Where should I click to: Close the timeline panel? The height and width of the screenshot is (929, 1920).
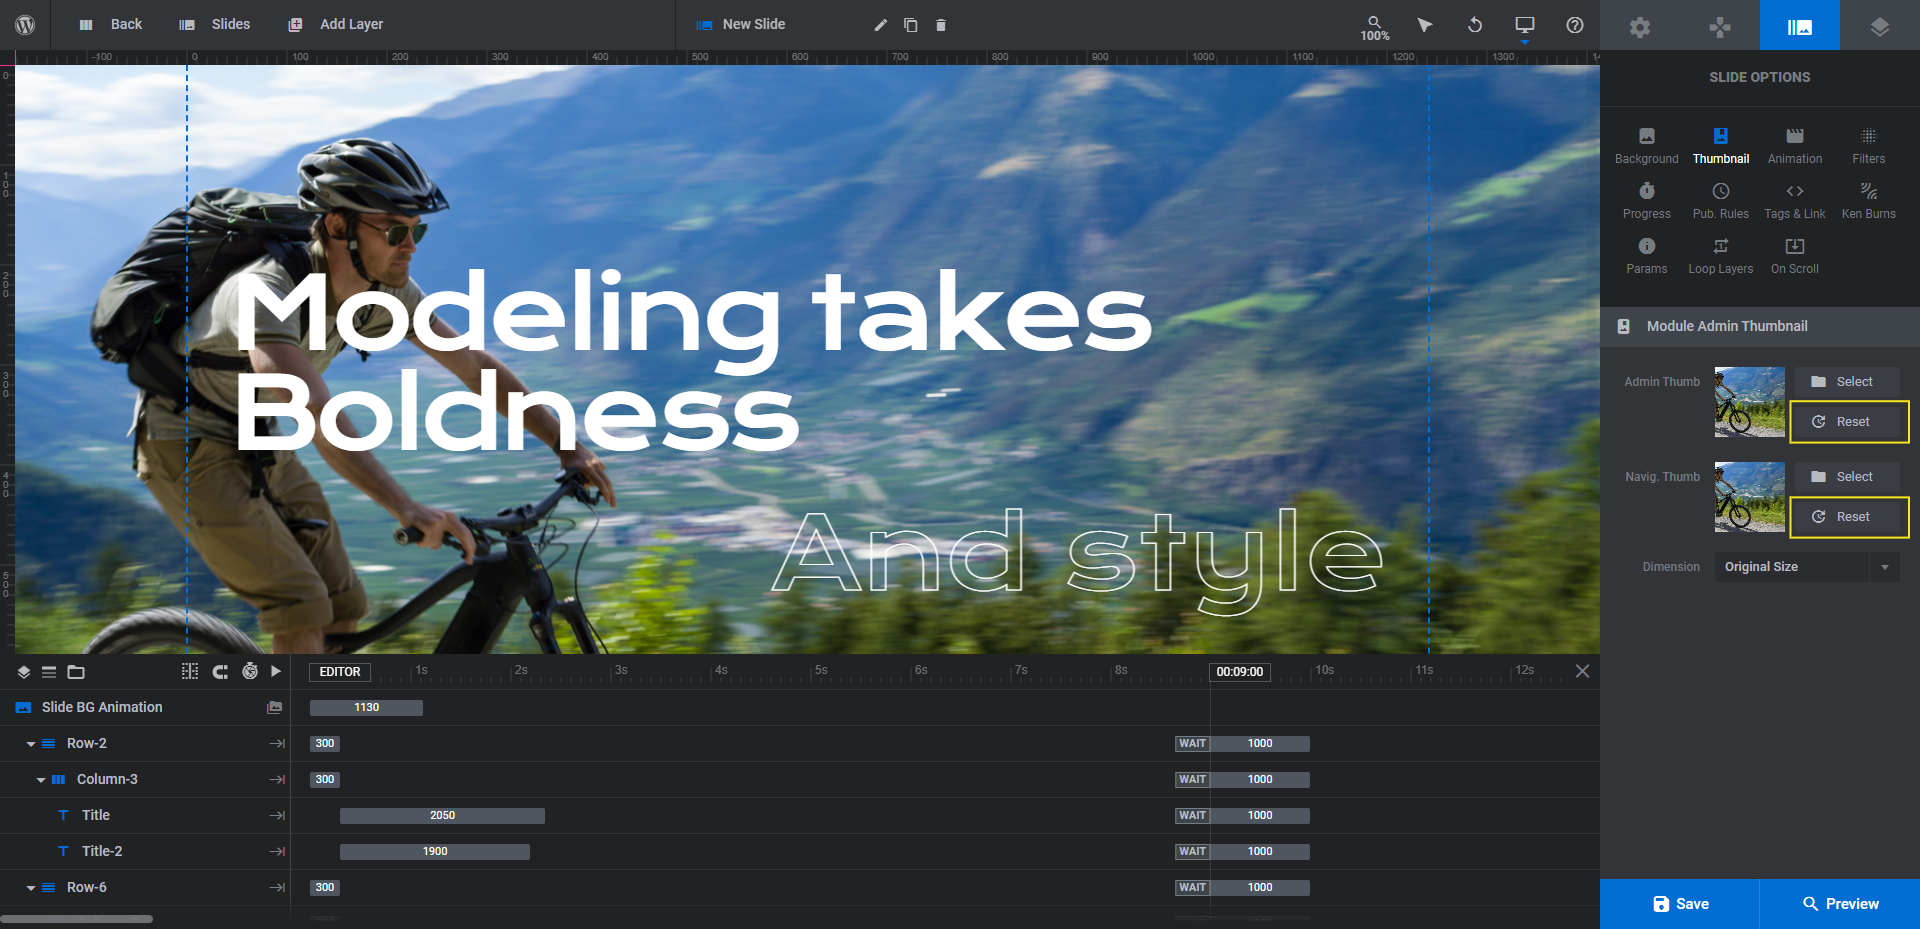click(1582, 671)
